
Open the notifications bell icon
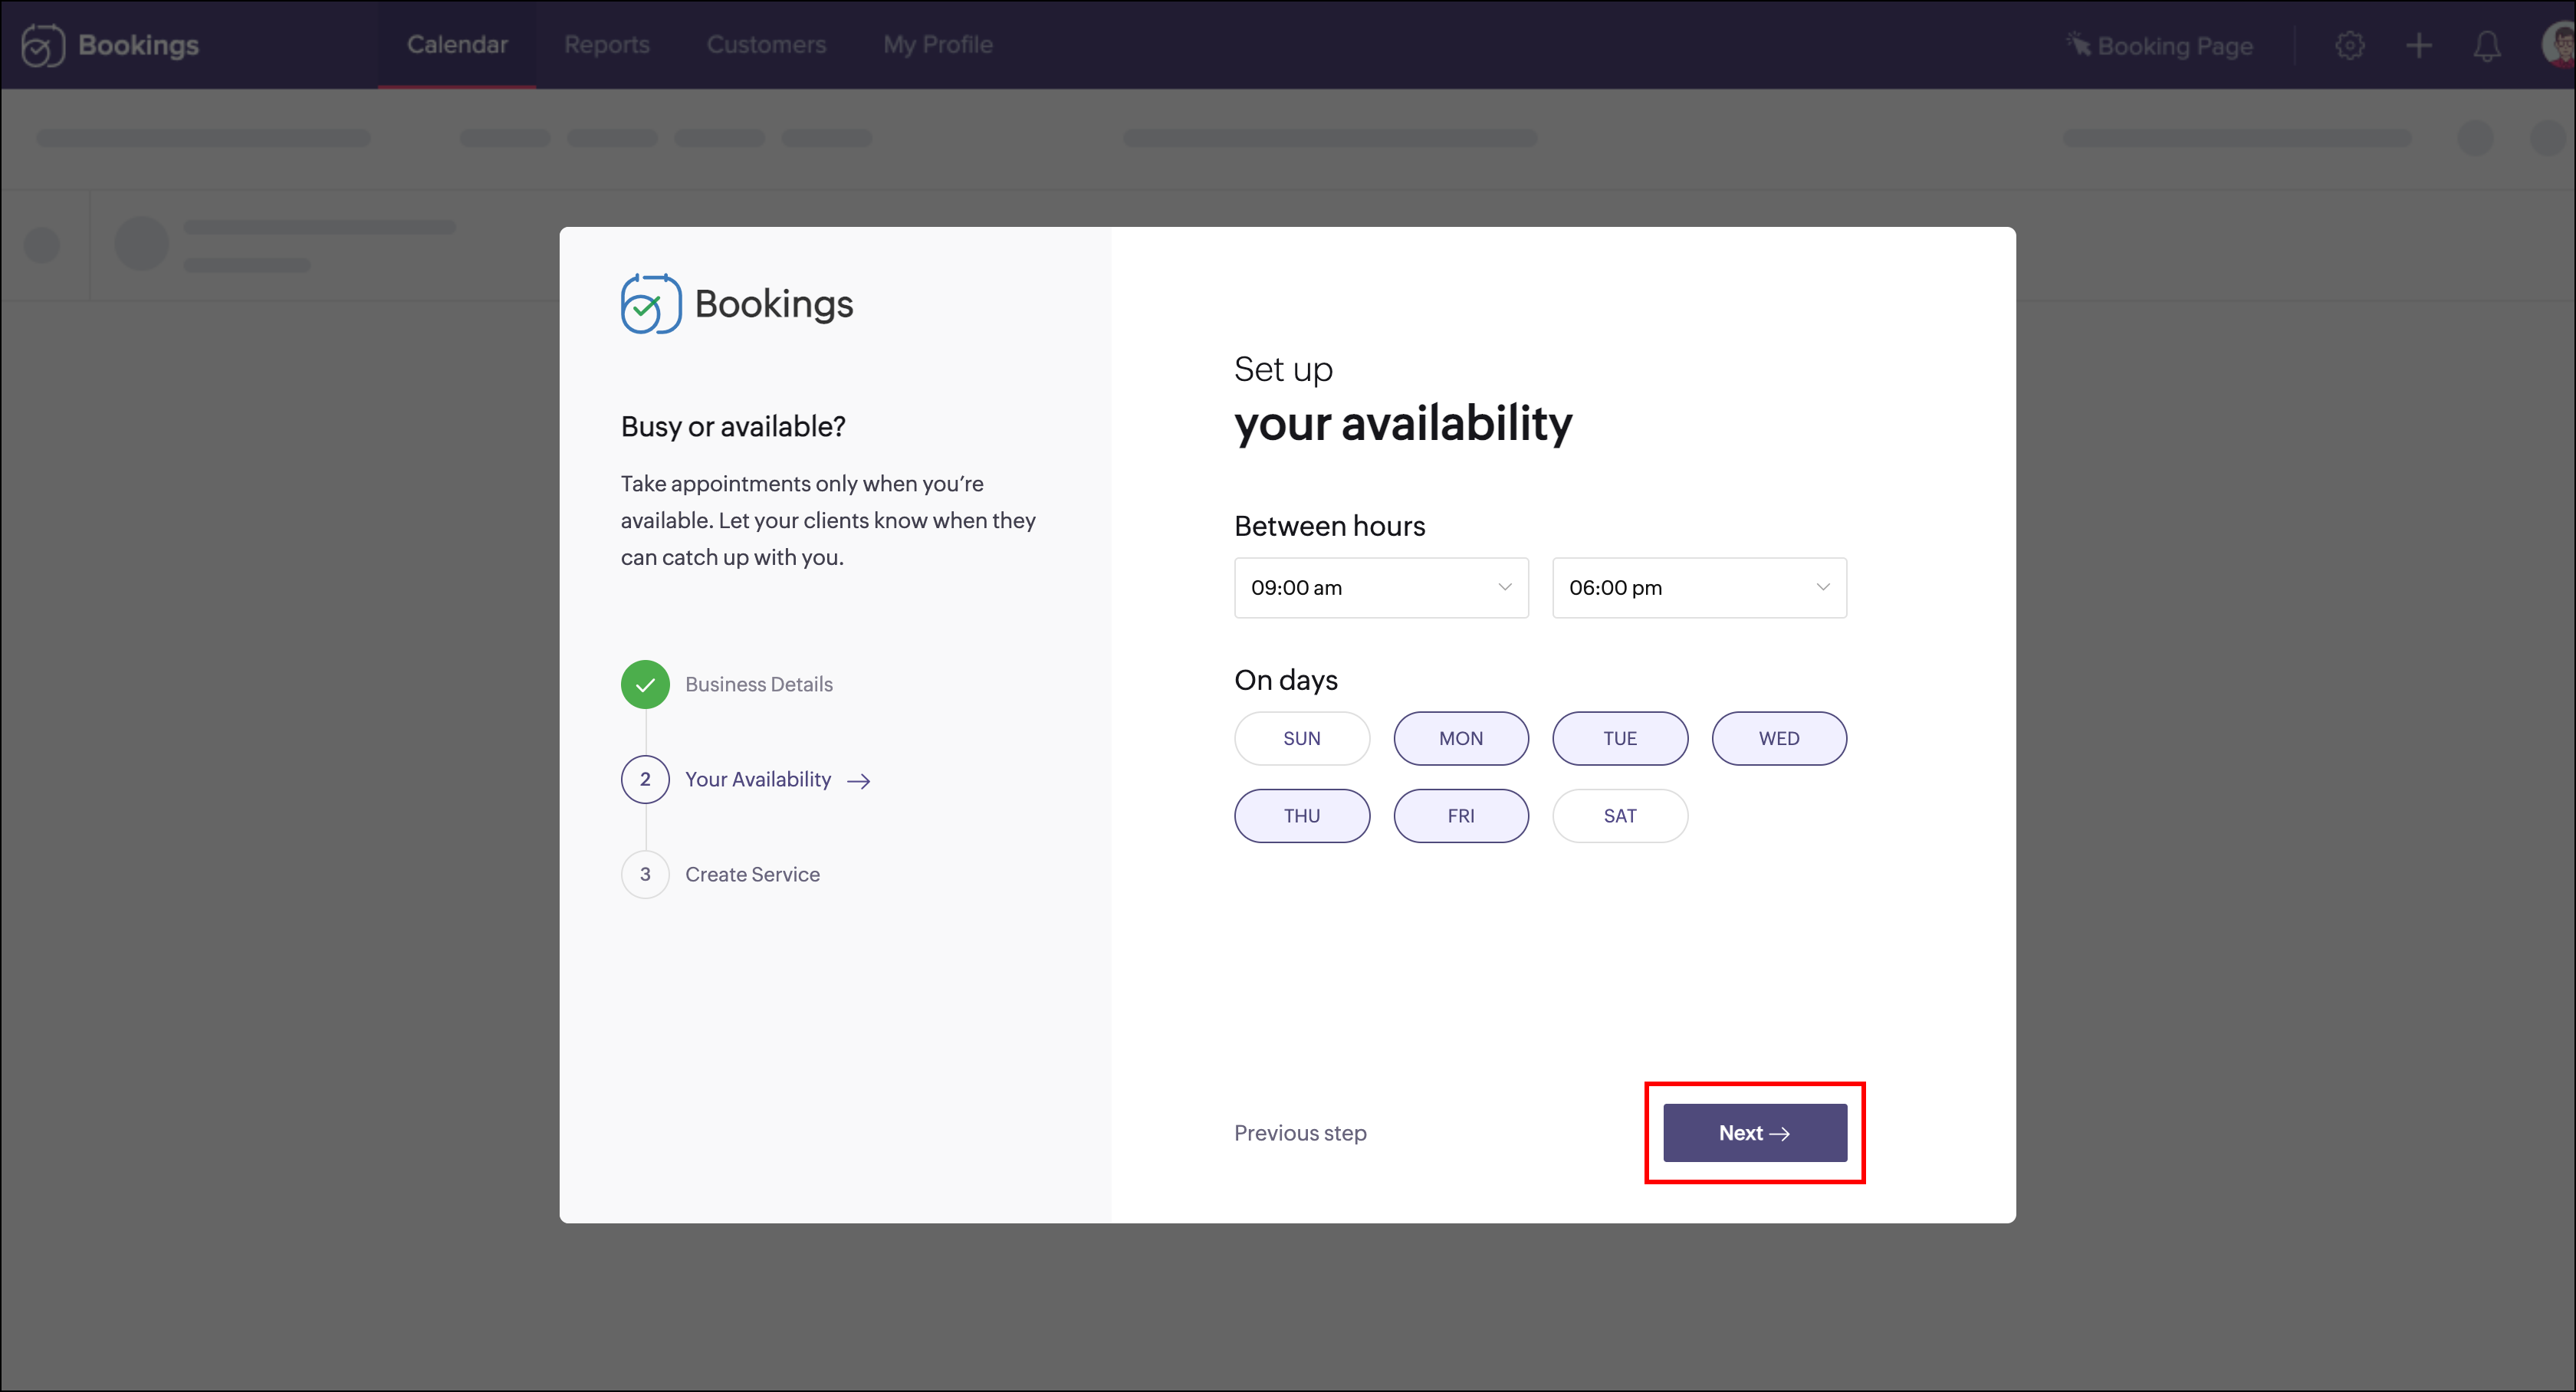pos(2486,46)
